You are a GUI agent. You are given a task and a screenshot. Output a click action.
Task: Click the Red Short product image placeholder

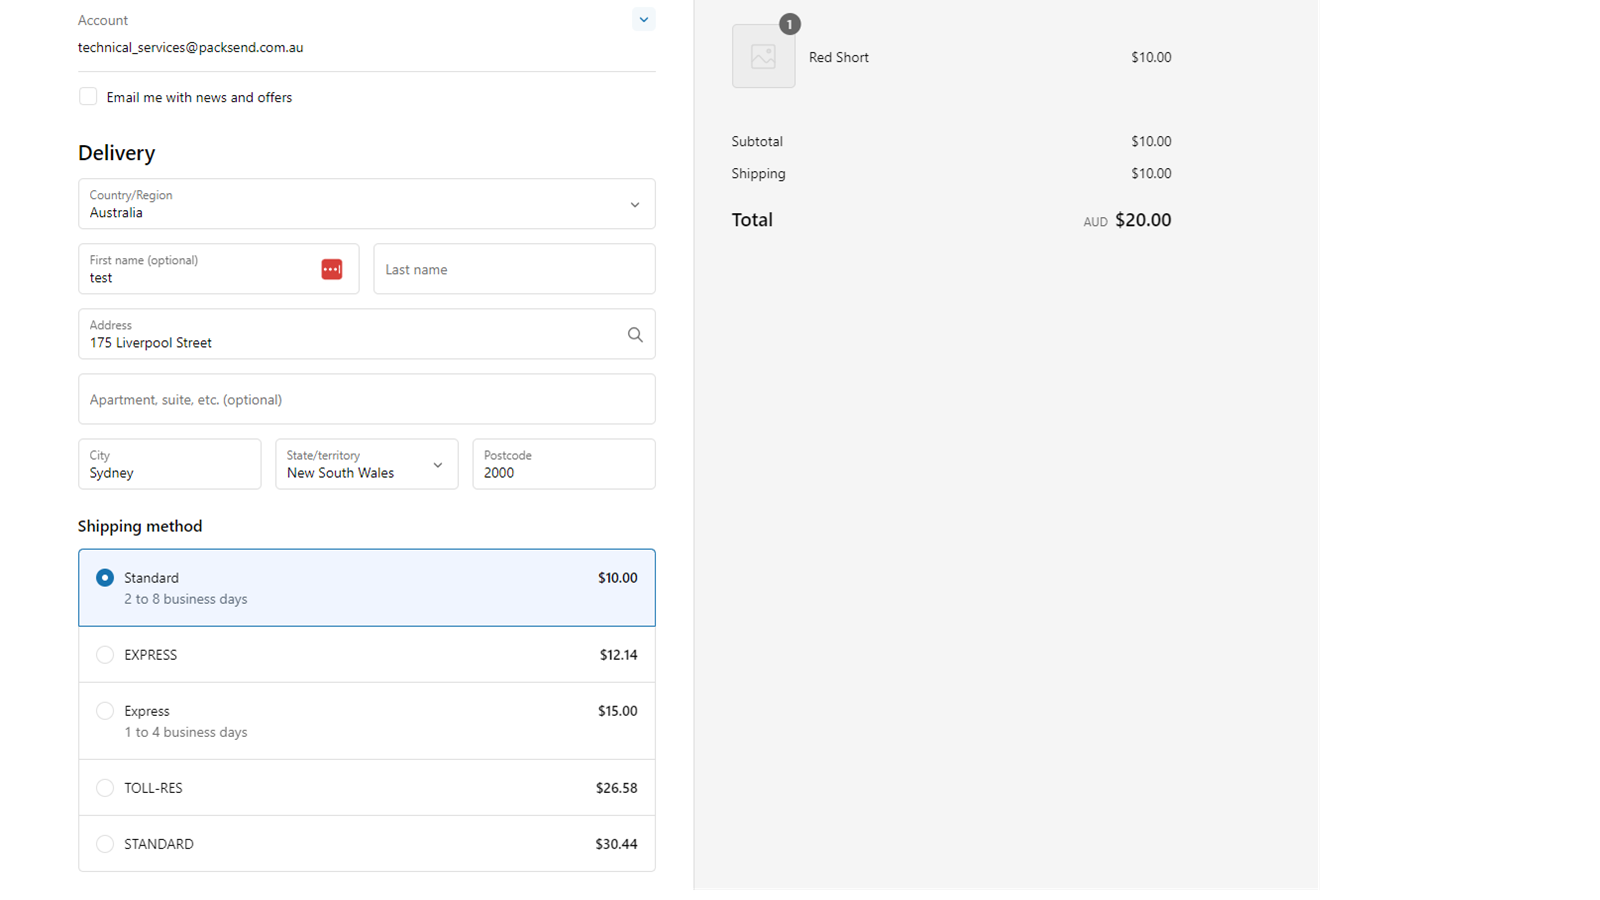763,56
